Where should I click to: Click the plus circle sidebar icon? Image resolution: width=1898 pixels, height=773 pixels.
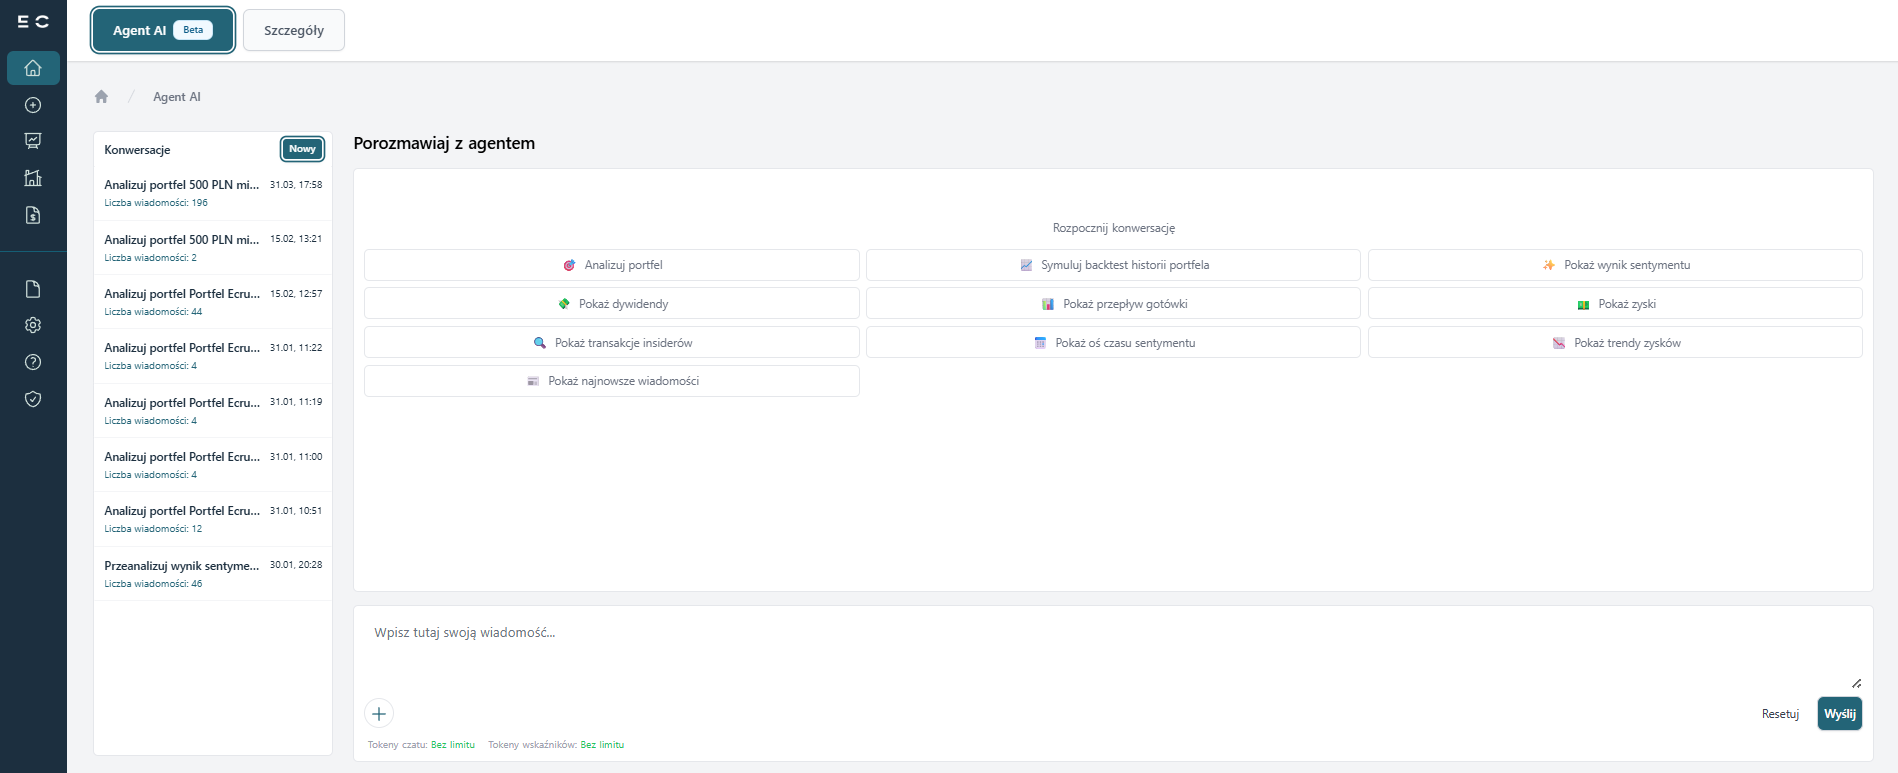click(x=33, y=105)
